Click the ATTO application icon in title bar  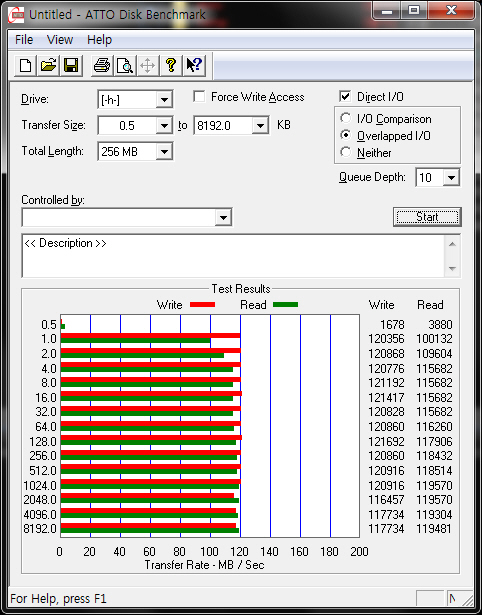[x=16, y=15]
